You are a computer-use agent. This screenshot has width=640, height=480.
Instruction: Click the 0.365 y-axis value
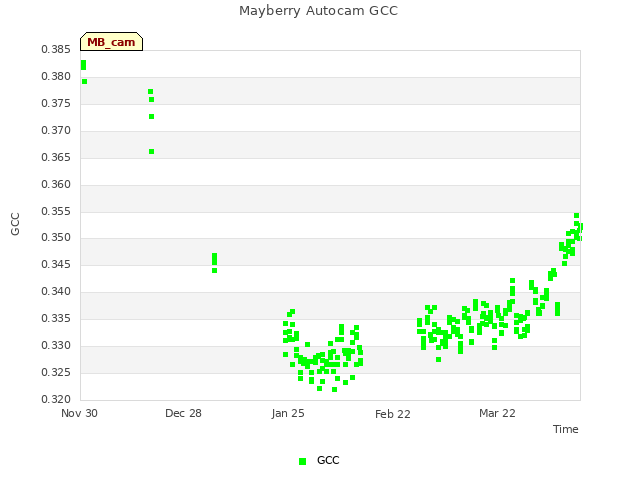56,158
